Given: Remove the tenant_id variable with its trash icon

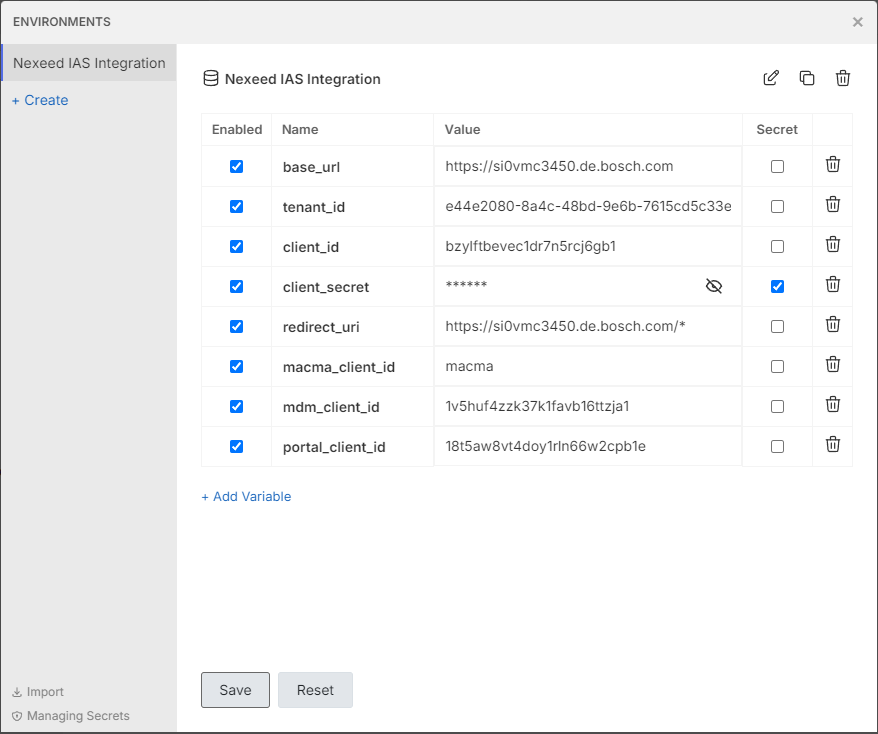Looking at the screenshot, I should (832, 205).
